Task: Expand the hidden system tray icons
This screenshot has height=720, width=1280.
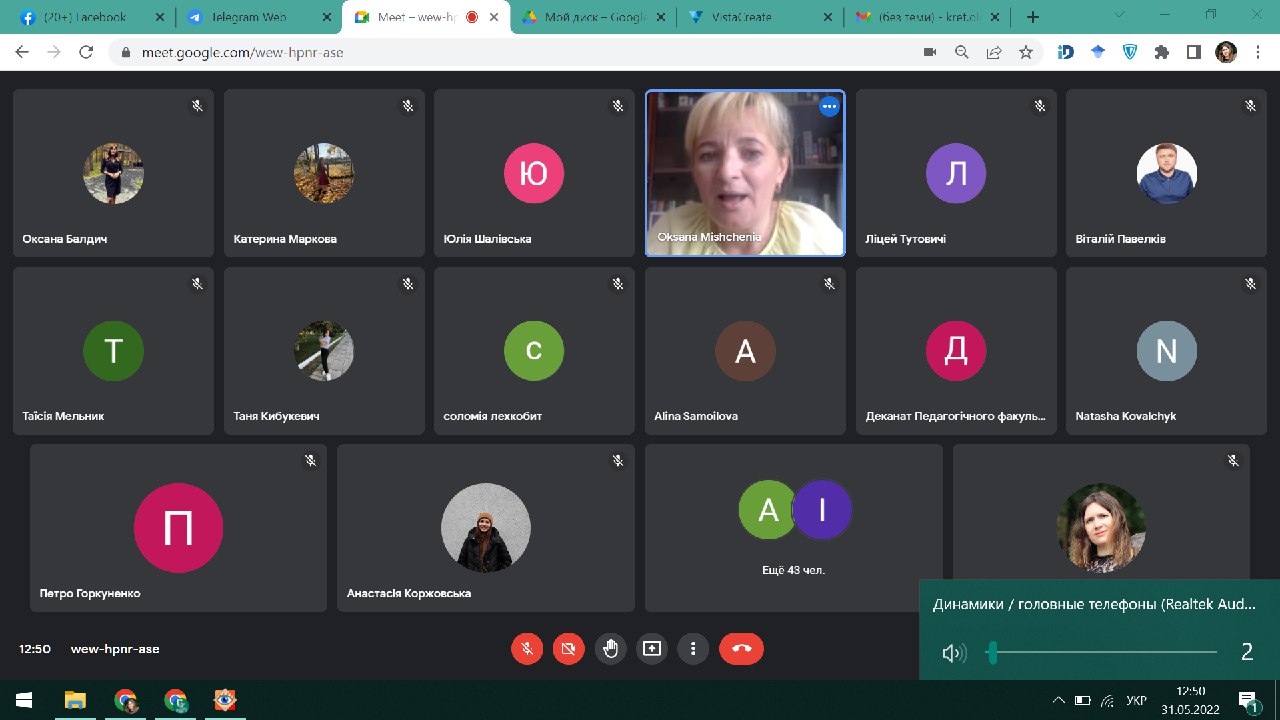Action: click(1059, 699)
